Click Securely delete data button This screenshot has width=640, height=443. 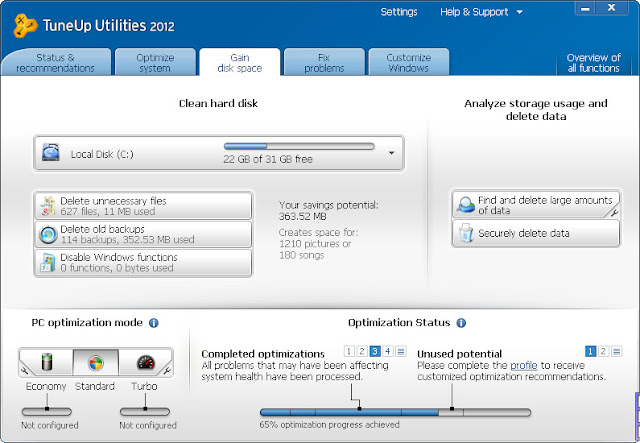536,233
